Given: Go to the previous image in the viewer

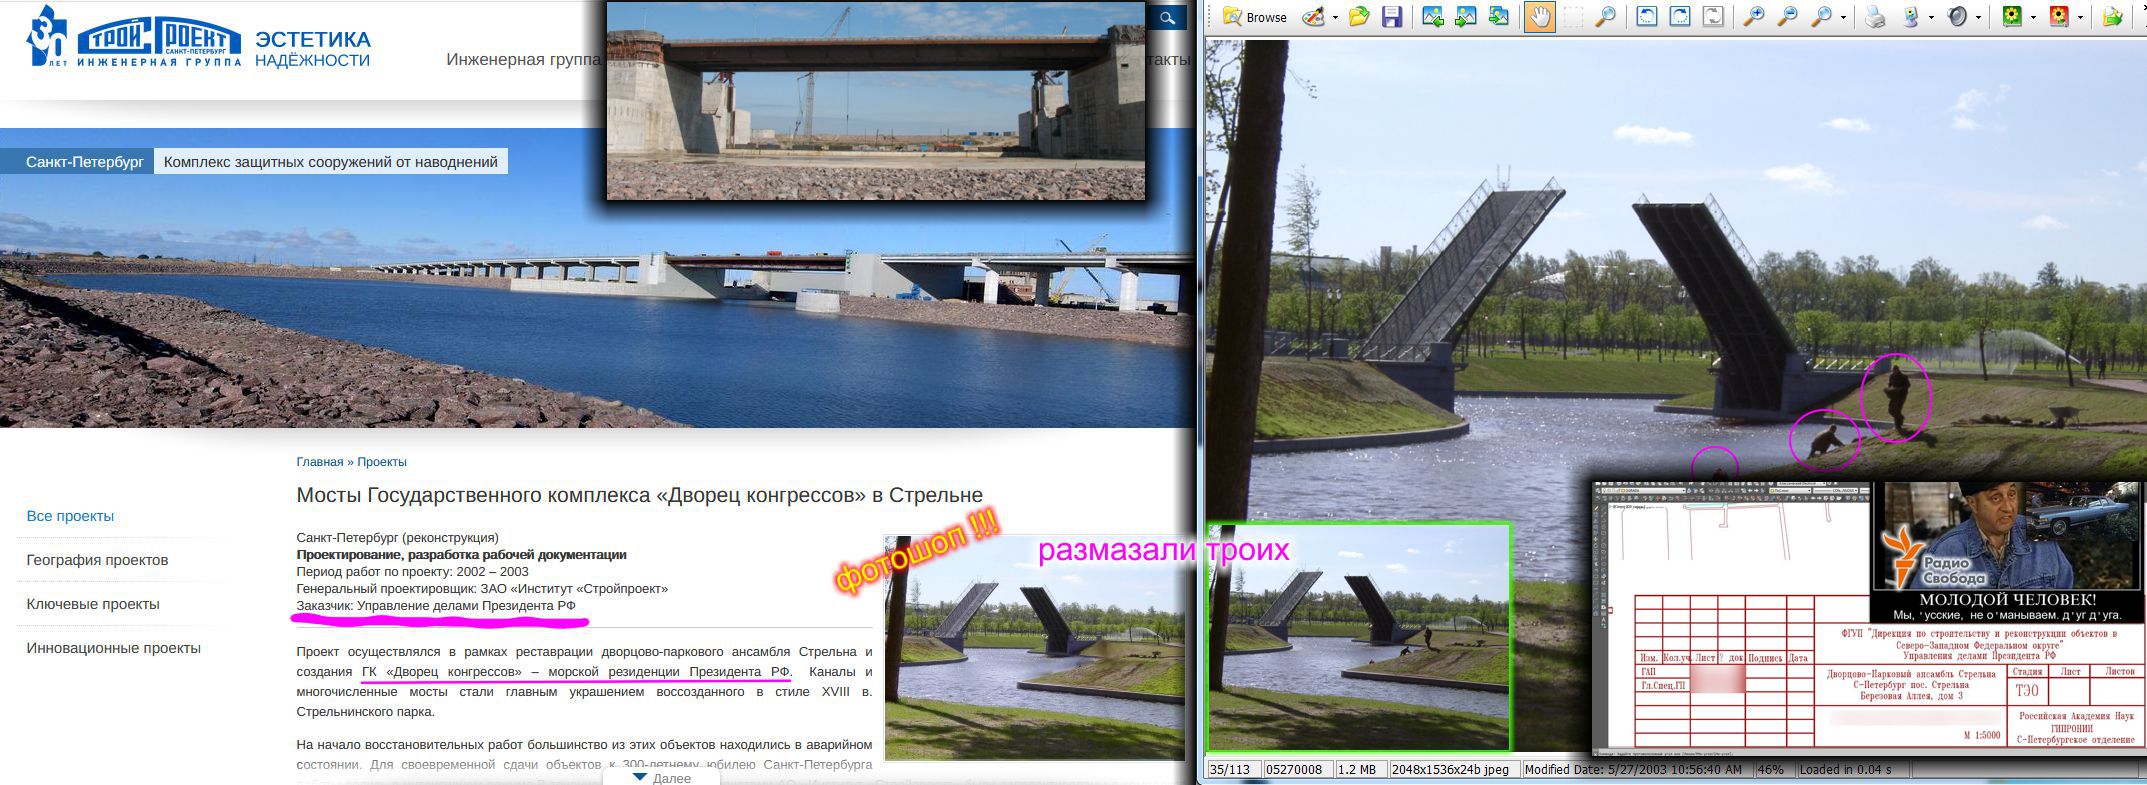Looking at the screenshot, I should tap(1432, 17).
